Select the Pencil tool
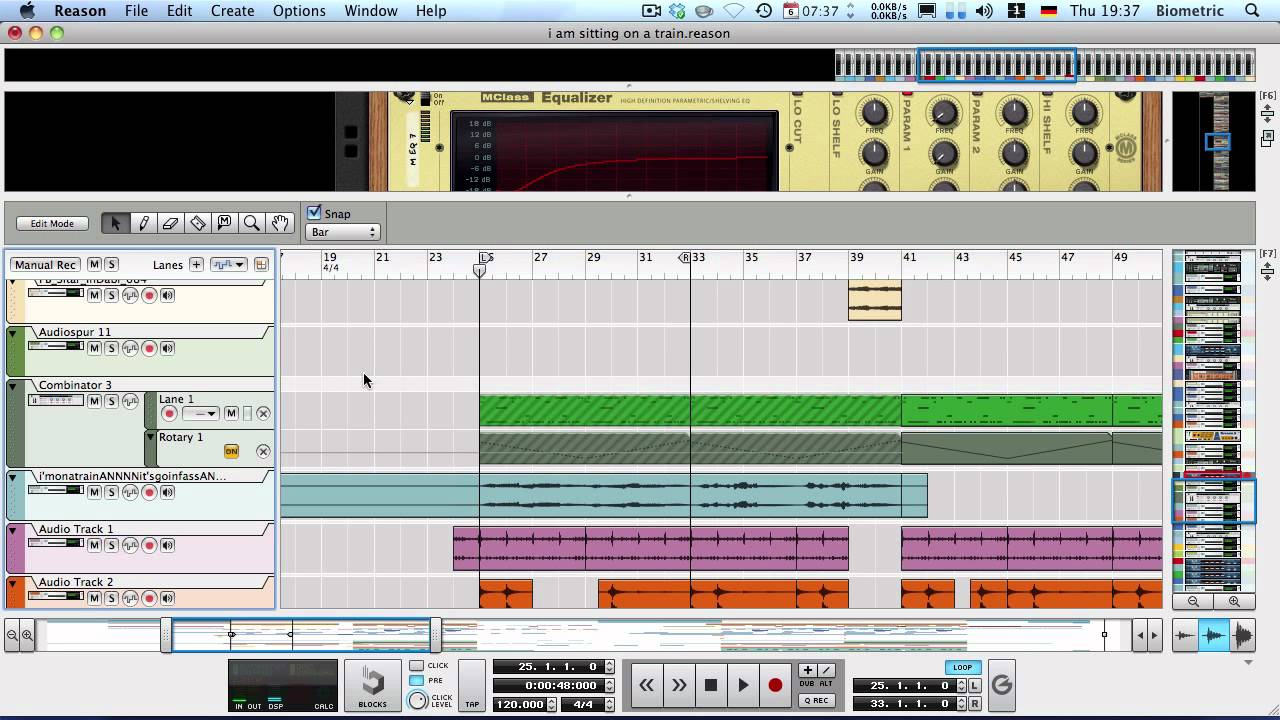Image resolution: width=1280 pixels, height=720 pixels. point(143,223)
